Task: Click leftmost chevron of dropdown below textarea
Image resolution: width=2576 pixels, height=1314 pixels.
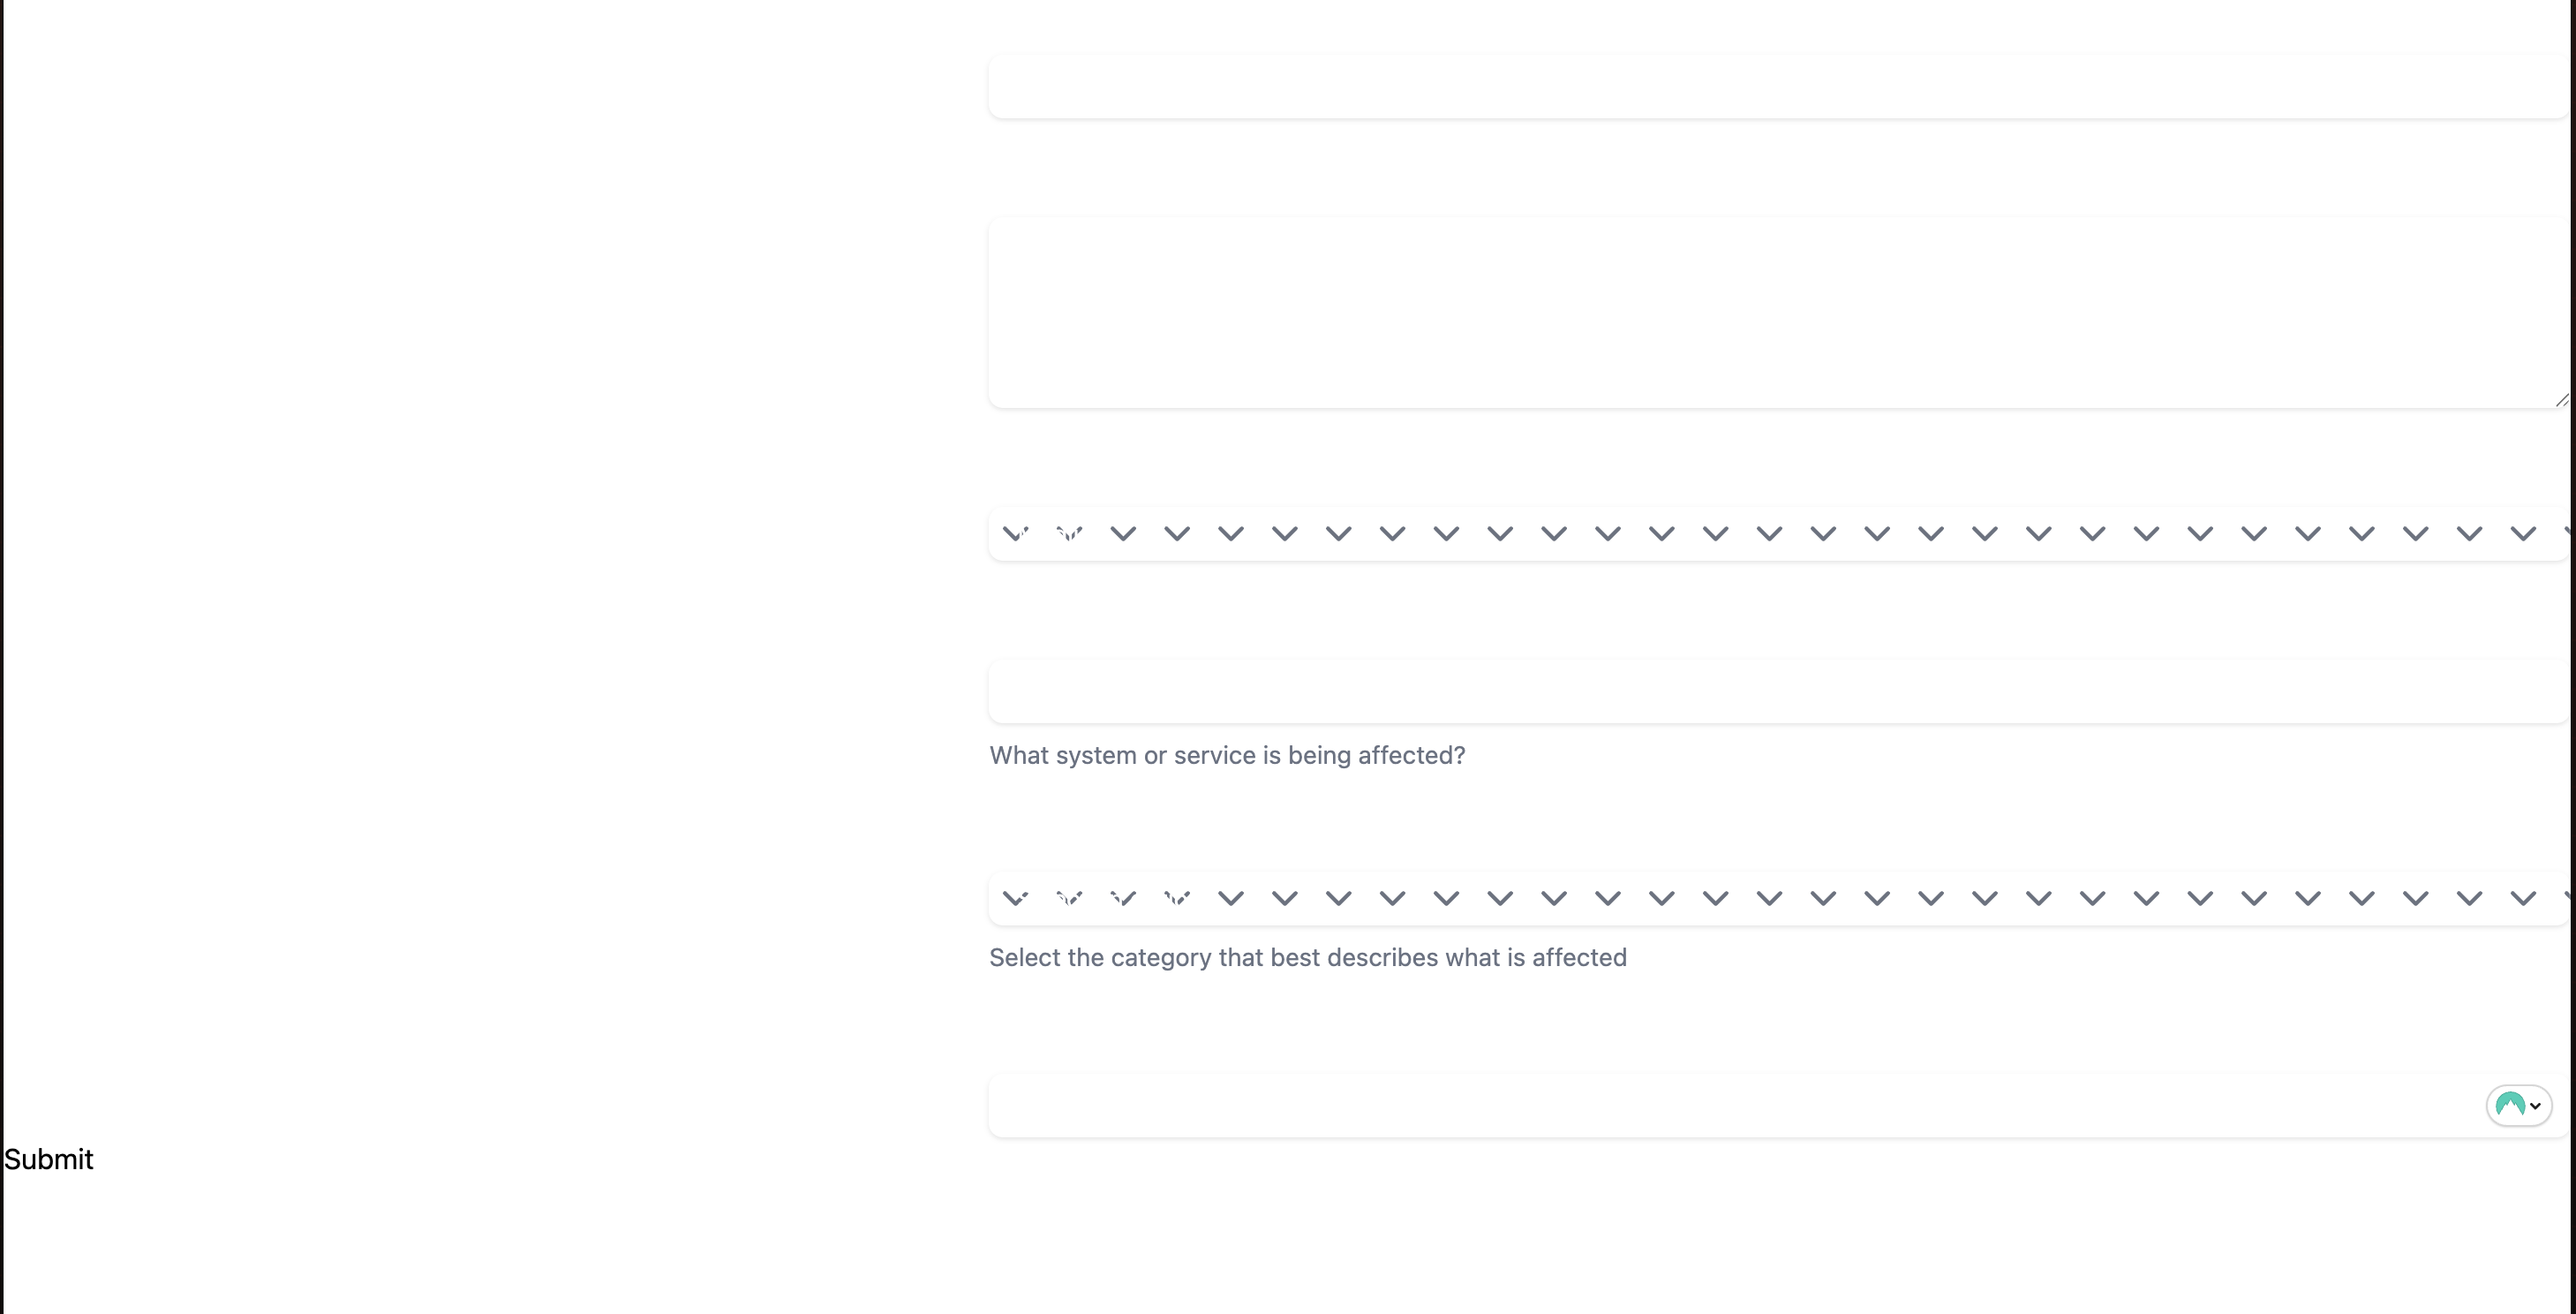Action: pyautogui.click(x=1015, y=533)
